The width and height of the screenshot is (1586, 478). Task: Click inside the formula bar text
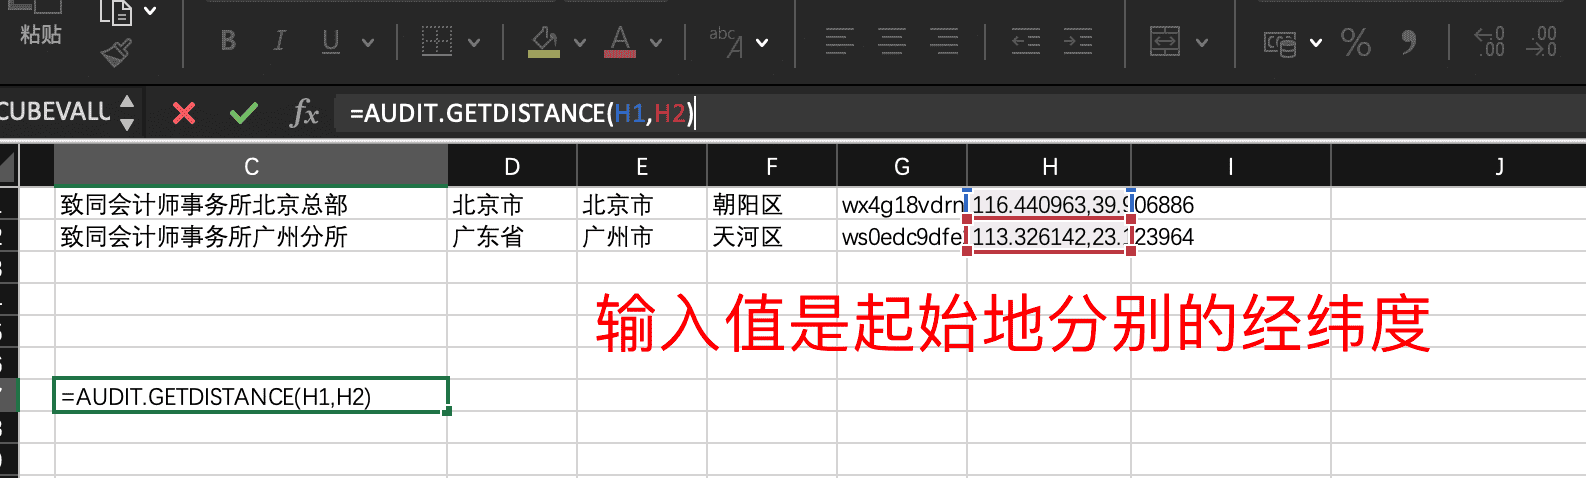tap(521, 113)
